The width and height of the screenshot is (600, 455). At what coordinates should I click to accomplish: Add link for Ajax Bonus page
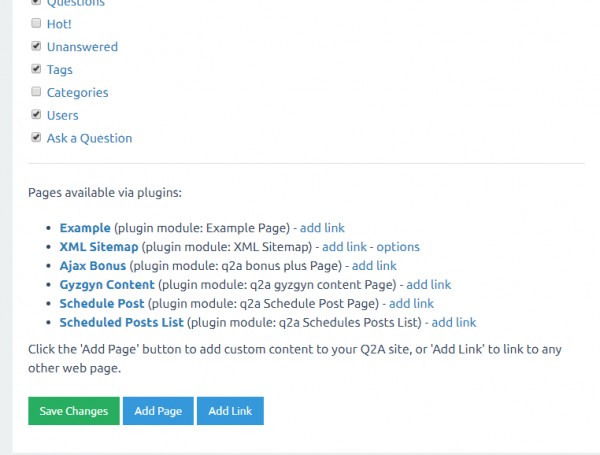pyautogui.click(x=374, y=266)
